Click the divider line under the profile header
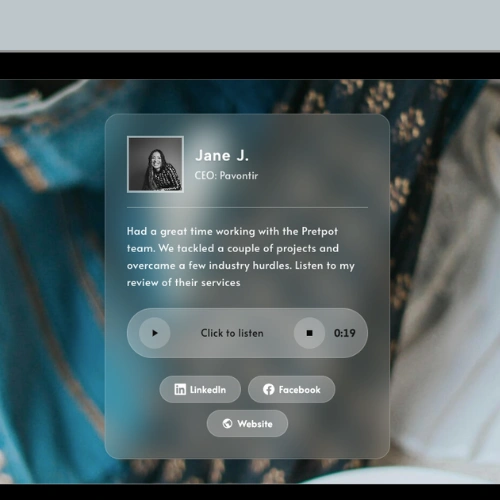Screen dimensions: 500x500 point(247,207)
